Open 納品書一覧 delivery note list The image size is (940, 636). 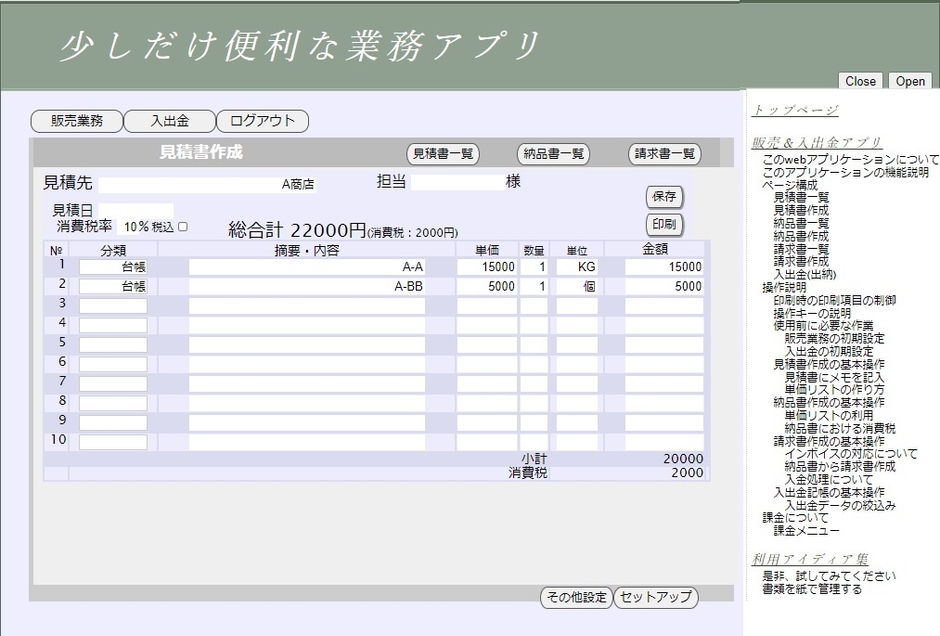(x=553, y=154)
